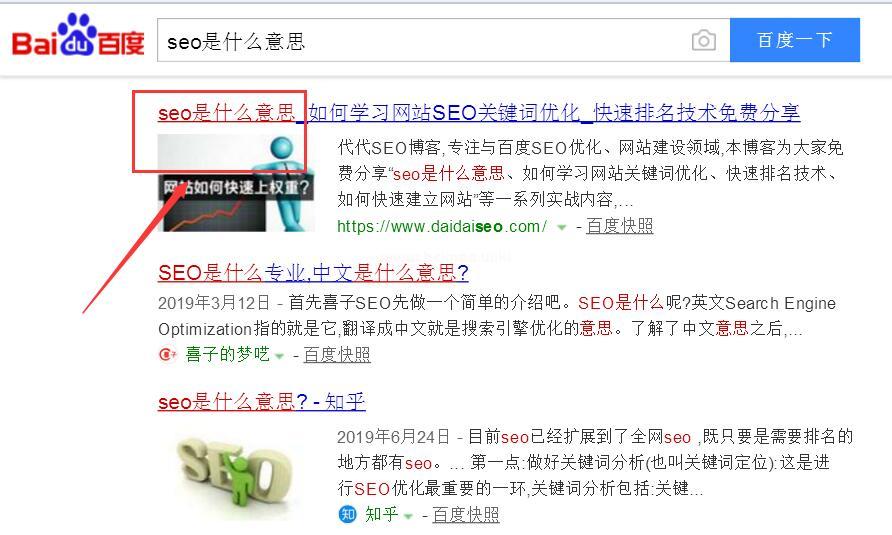892x535 pixels.
Task: Click the Baidu paw print graphic
Action: [x=77, y=33]
